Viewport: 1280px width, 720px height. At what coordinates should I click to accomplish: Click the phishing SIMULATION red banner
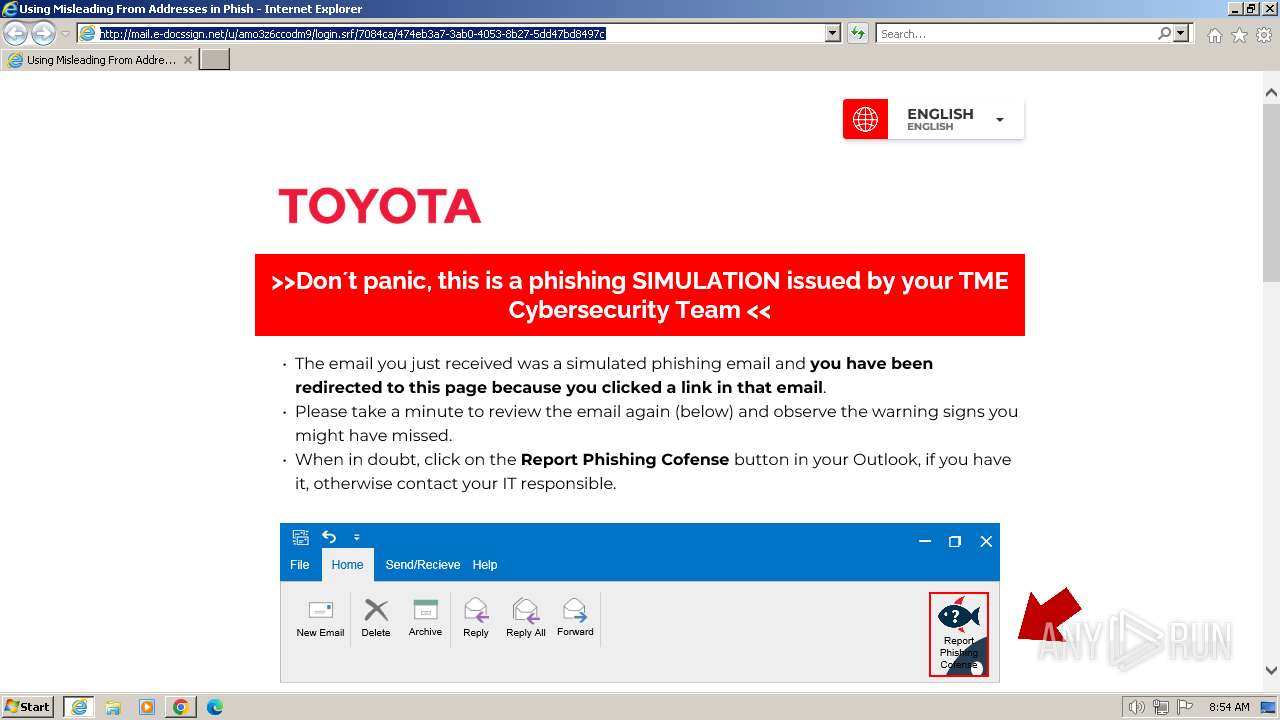click(640, 295)
